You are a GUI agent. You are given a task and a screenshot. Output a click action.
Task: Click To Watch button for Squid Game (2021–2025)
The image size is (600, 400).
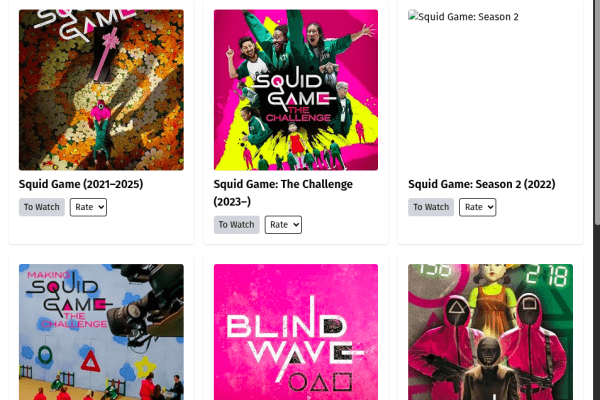42,207
